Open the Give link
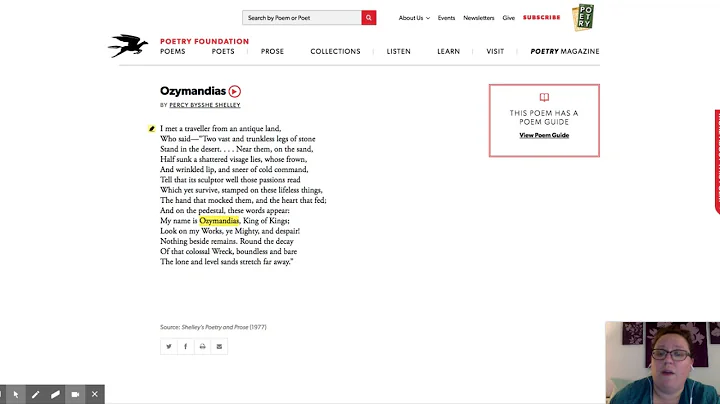The height and width of the screenshot is (404, 720). click(x=508, y=18)
